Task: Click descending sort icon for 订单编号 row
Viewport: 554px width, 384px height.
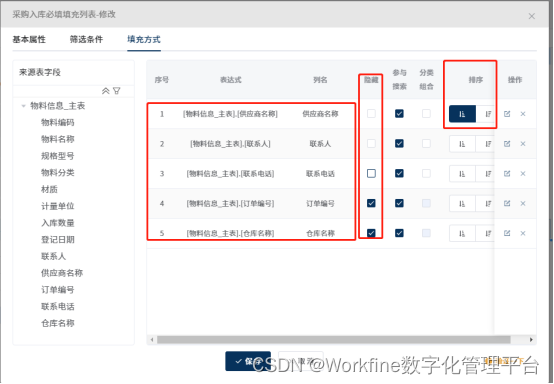Action: pyautogui.click(x=487, y=203)
